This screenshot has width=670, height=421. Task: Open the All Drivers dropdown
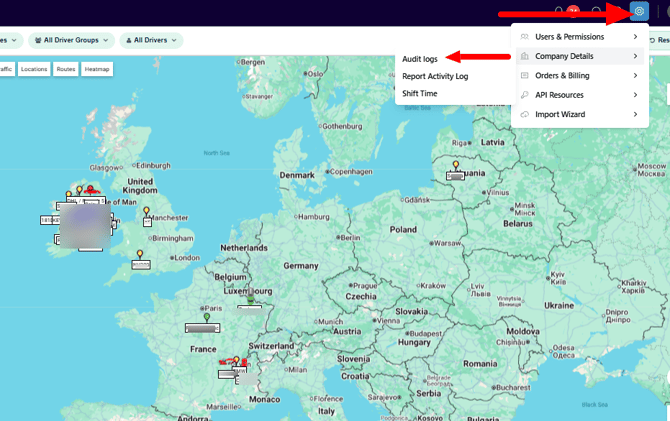coord(151,40)
